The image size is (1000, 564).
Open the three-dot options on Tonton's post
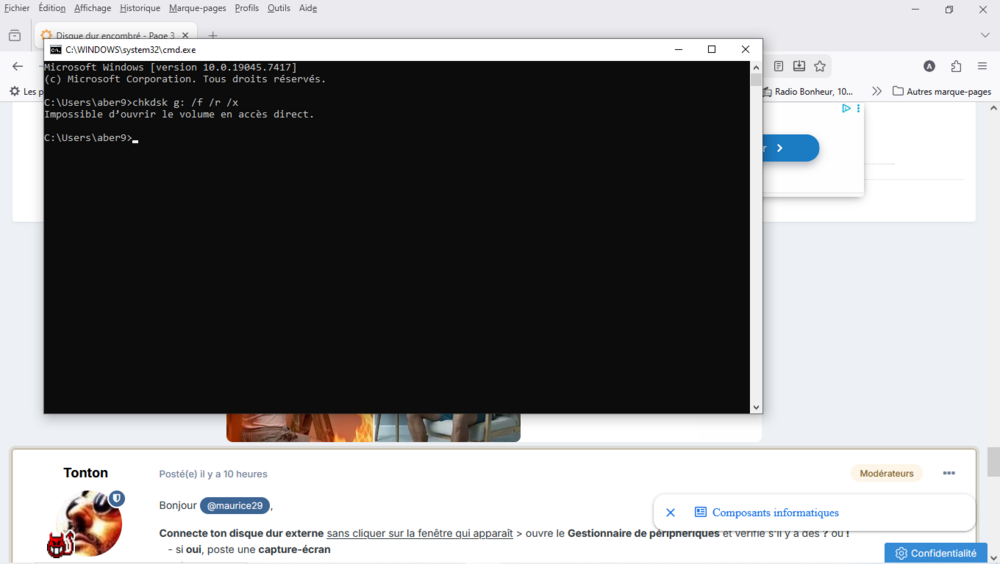(x=949, y=473)
